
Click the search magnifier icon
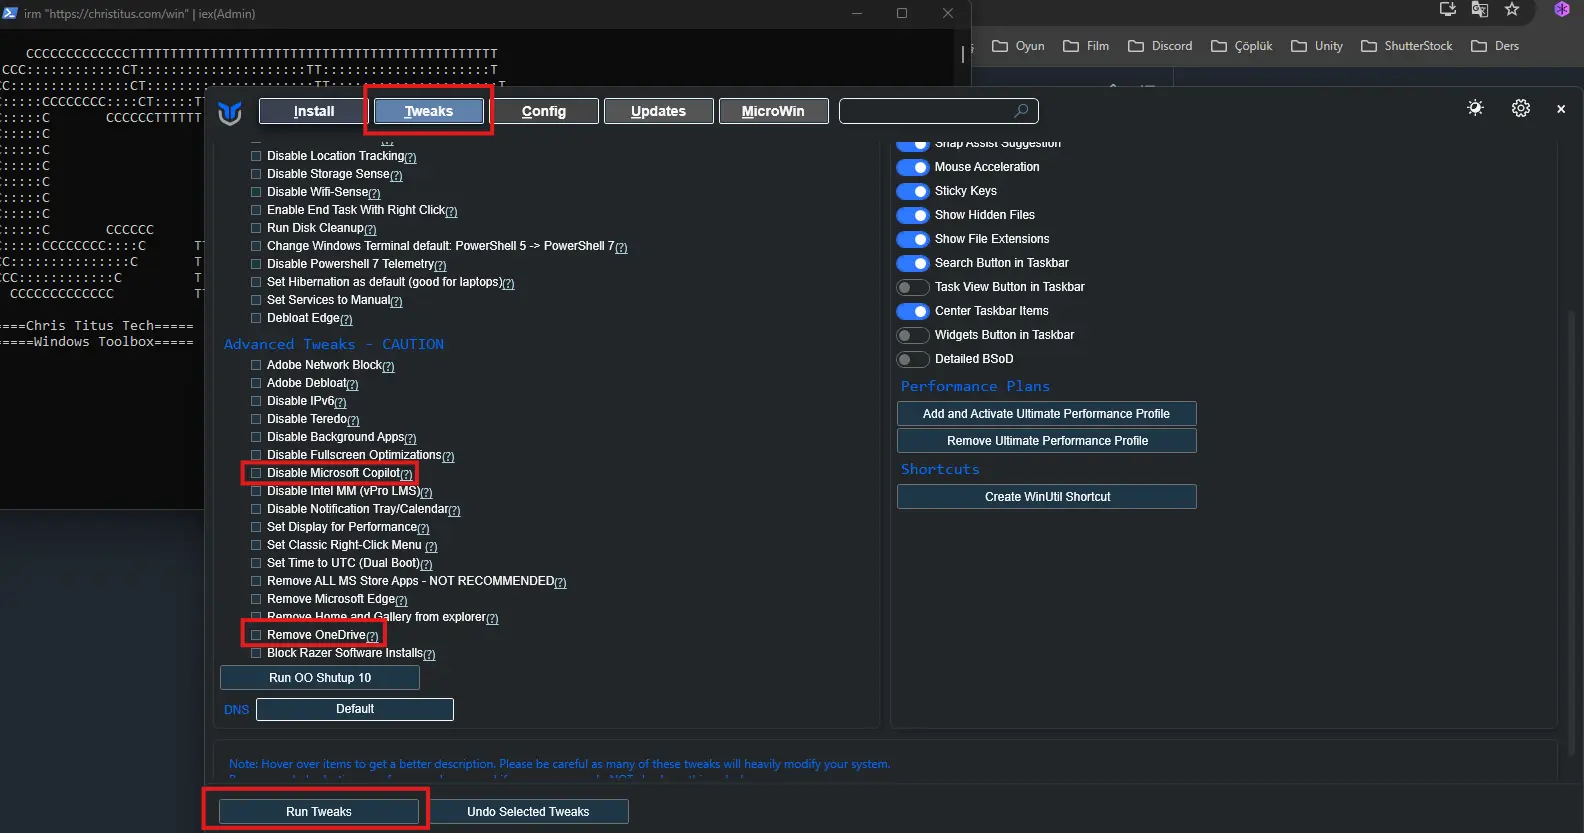[1021, 111]
